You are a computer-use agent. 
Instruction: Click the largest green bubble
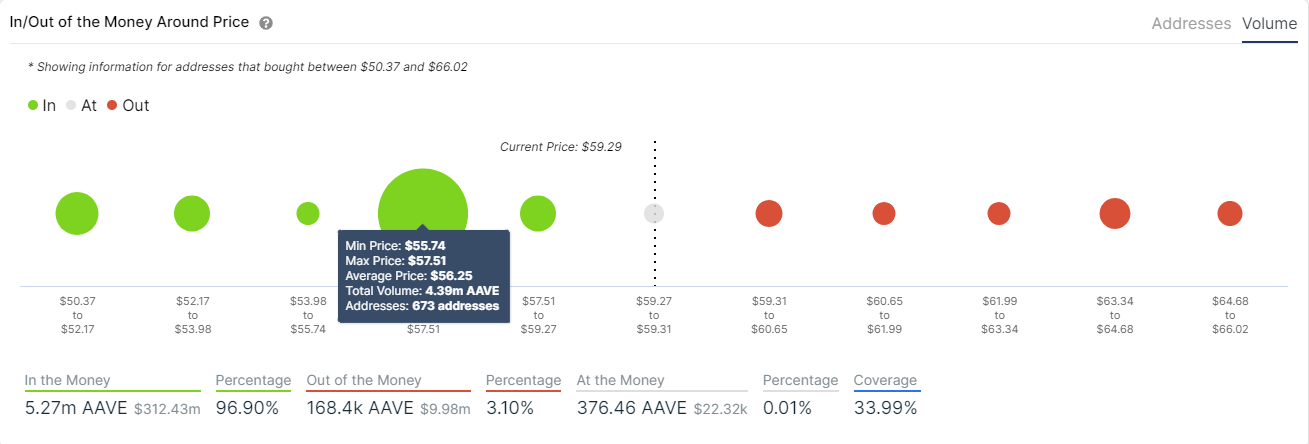(423, 198)
